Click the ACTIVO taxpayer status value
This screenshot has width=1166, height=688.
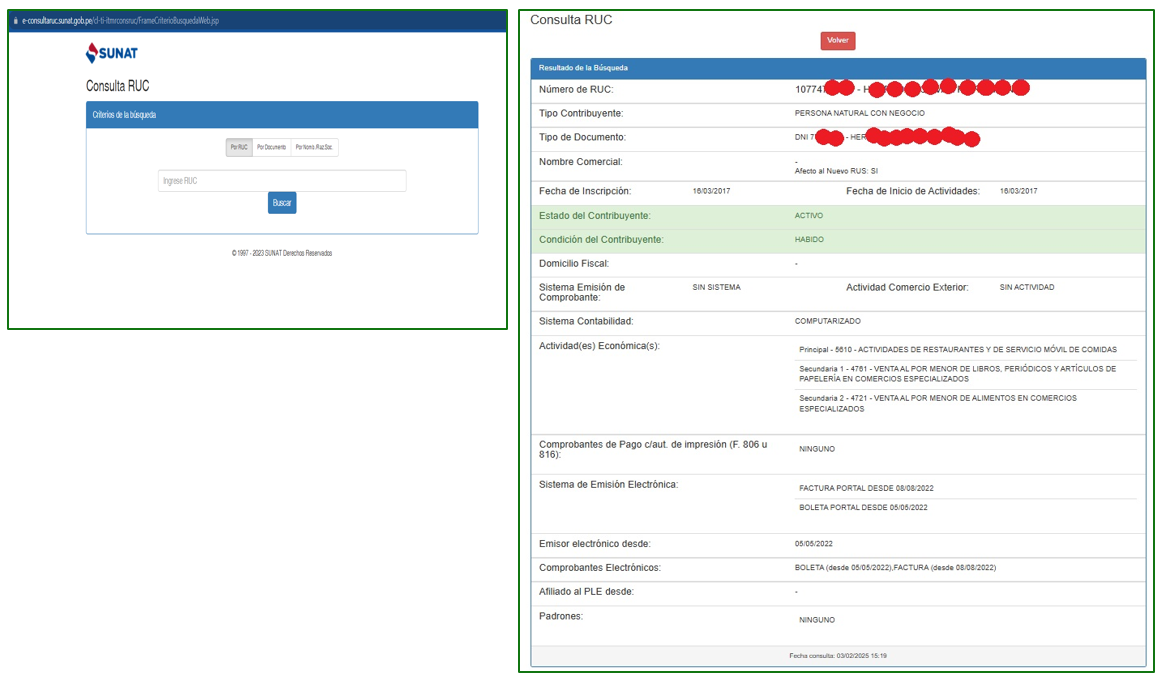click(x=809, y=216)
